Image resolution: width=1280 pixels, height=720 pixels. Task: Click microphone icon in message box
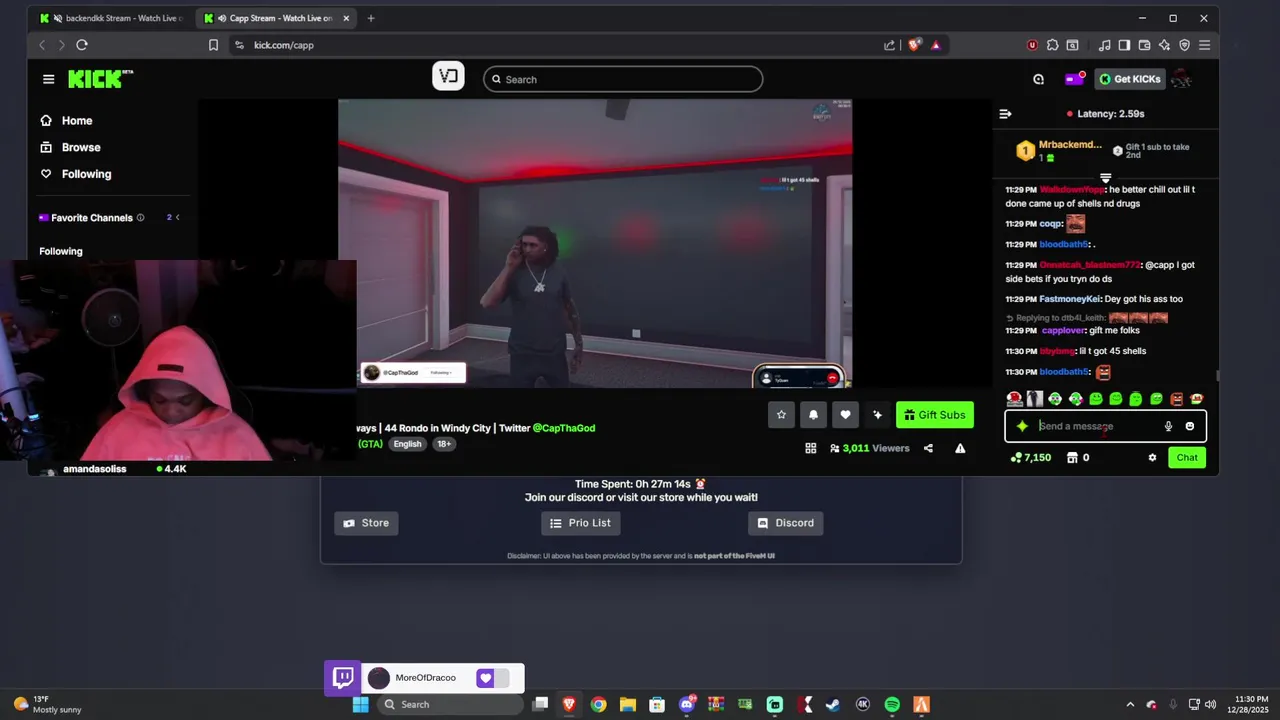(x=1168, y=426)
